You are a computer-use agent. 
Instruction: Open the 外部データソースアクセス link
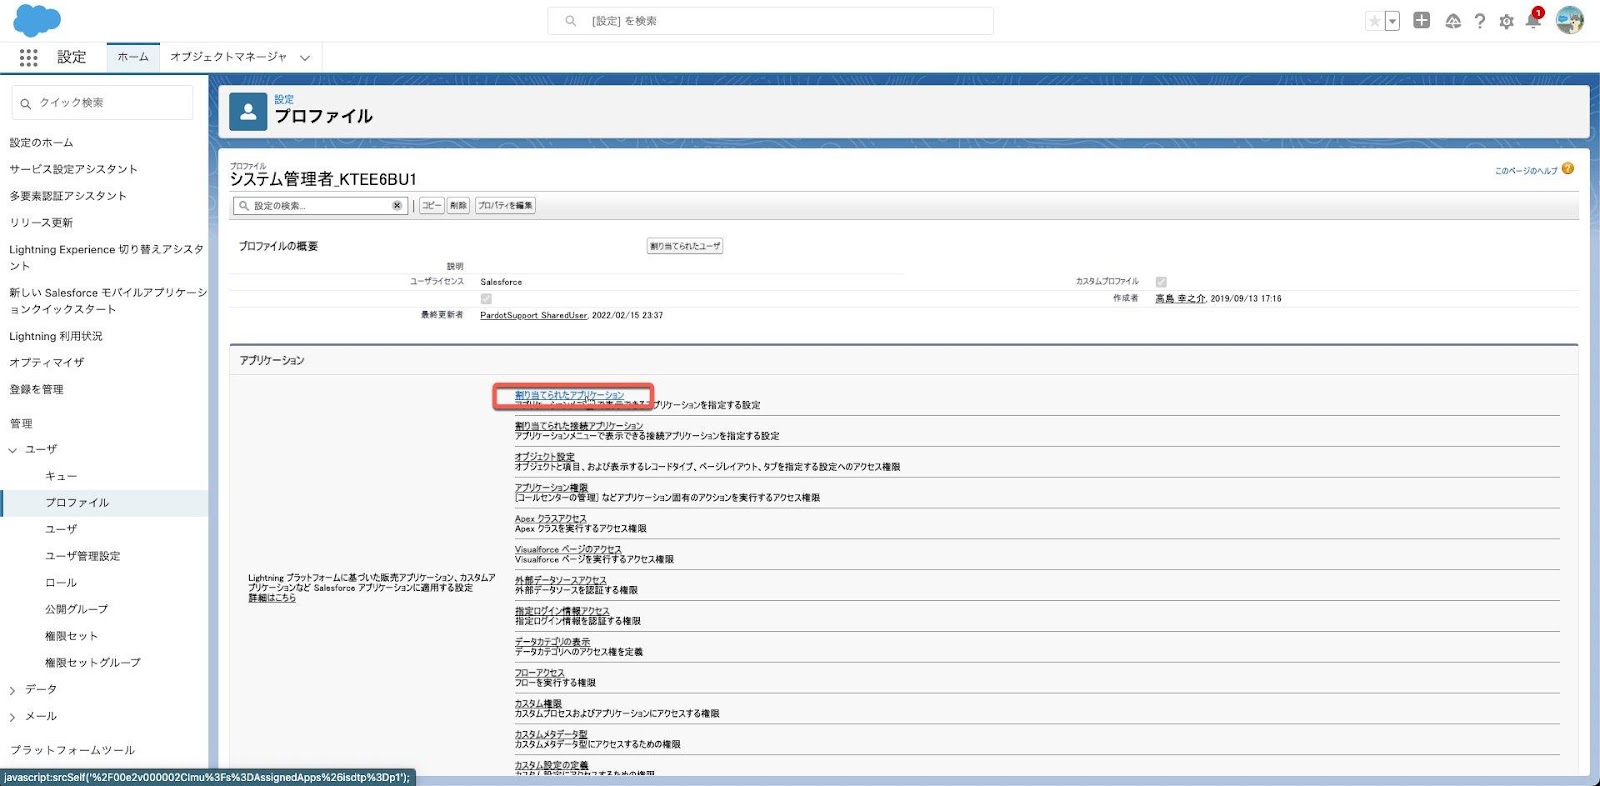(x=561, y=581)
